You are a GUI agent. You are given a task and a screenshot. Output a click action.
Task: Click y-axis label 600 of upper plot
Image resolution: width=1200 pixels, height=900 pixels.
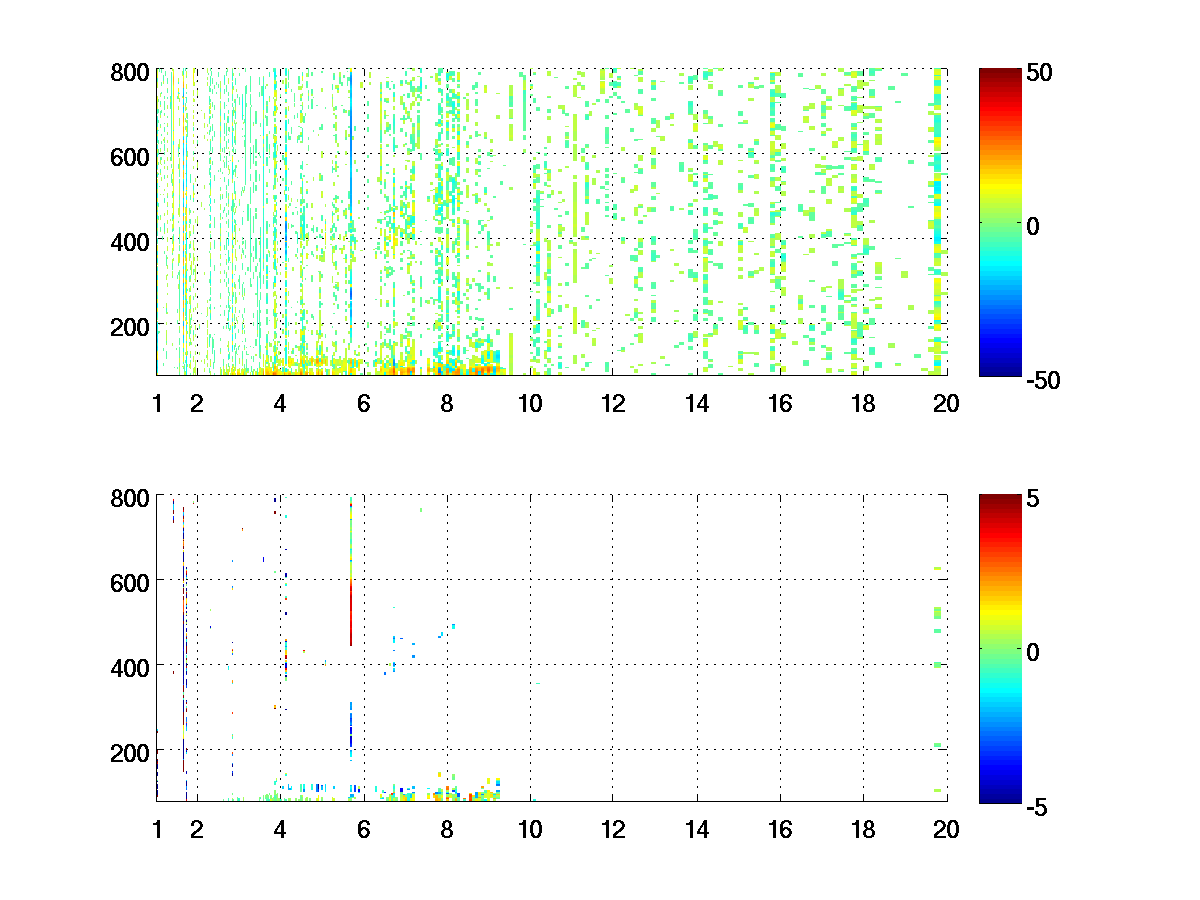pyautogui.click(x=130, y=156)
